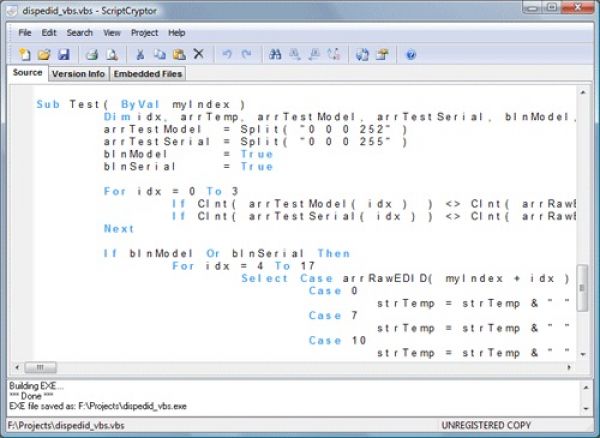This screenshot has width=600, height=438.
Task: Click the horizontal scrollbar thumb
Action: tap(41, 367)
